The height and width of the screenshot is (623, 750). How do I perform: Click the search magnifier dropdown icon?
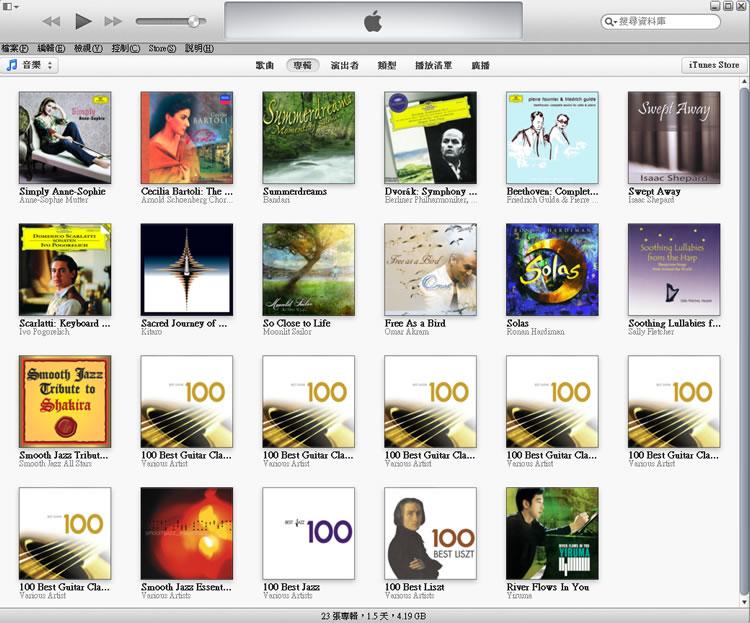pos(610,22)
